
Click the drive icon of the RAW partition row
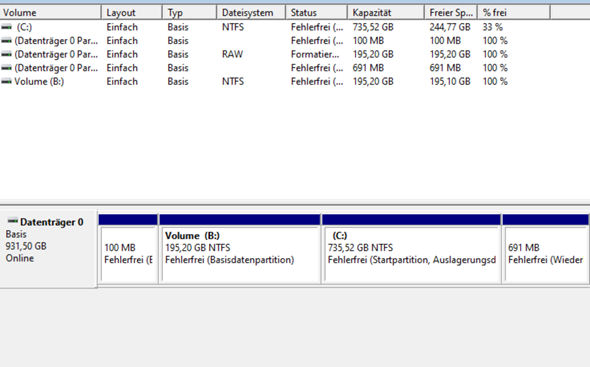6,55
